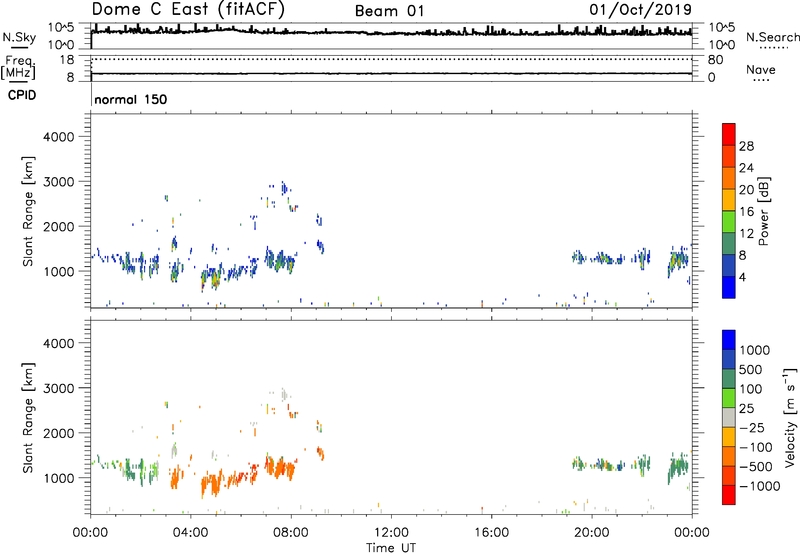The height and width of the screenshot is (554, 800).
Task: Select the '18' tick on the frequency axis
Action: [67, 60]
